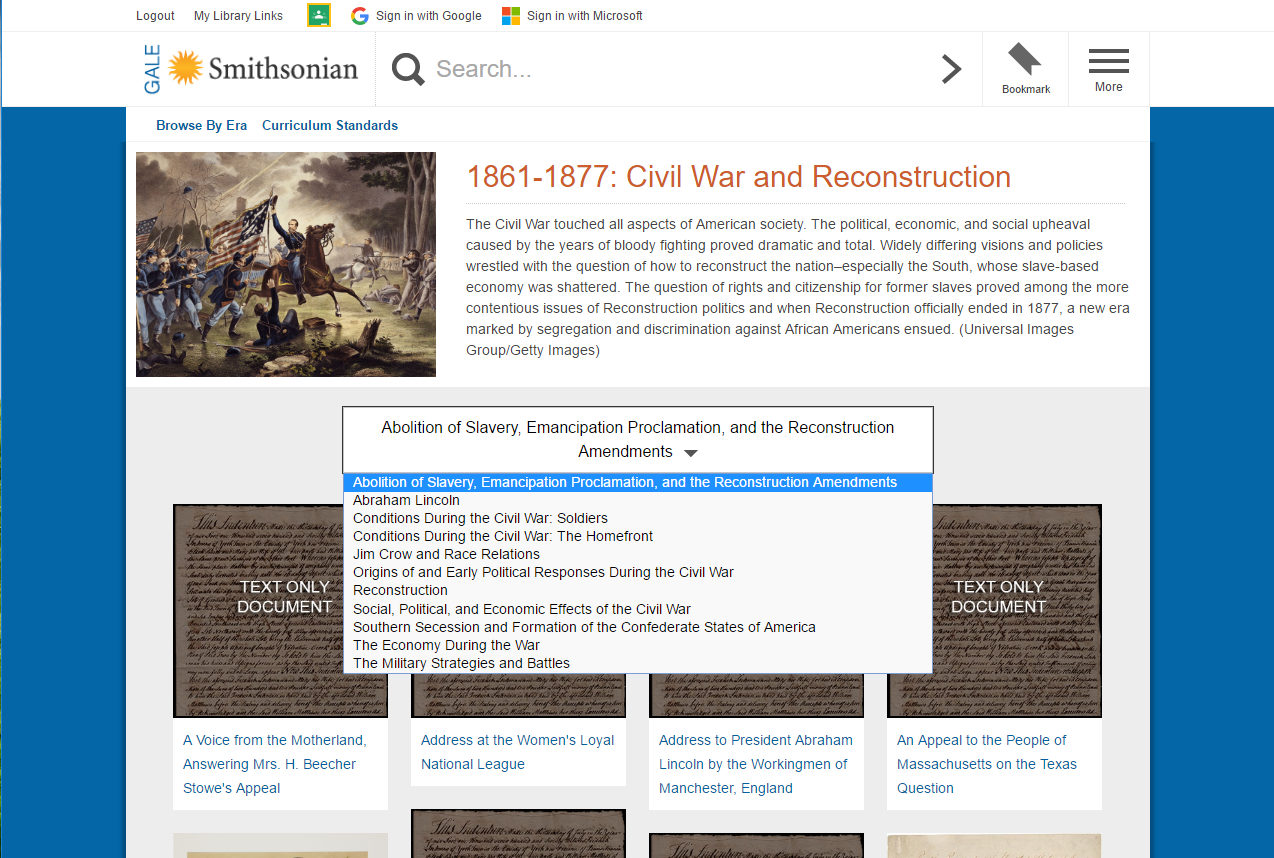The height and width of the screenshot is (858, 1274).
Task: Select highlighted Abolition of Slavery option
Action: click(638, 482)
